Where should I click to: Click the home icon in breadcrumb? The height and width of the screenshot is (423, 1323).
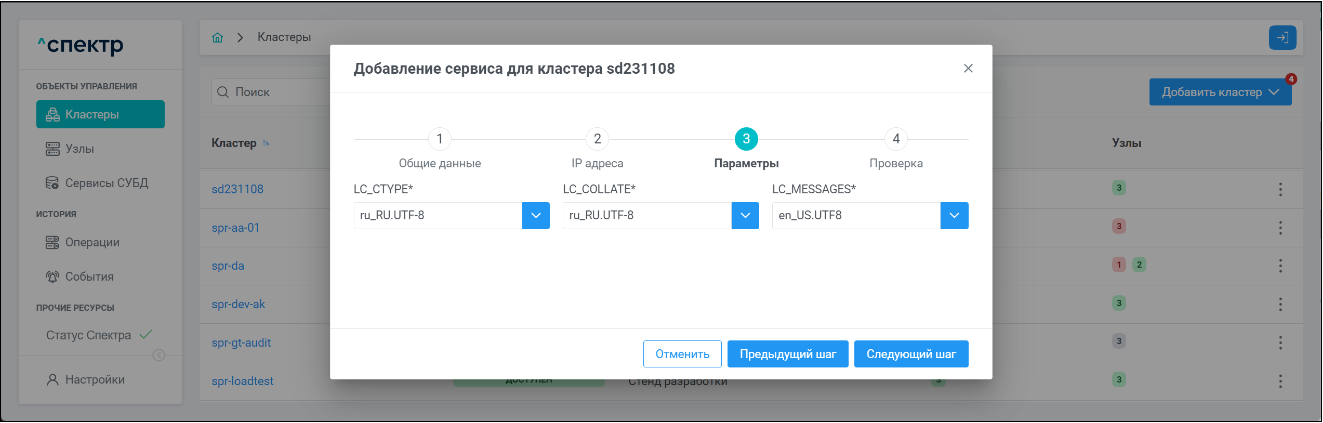point(217,37)
